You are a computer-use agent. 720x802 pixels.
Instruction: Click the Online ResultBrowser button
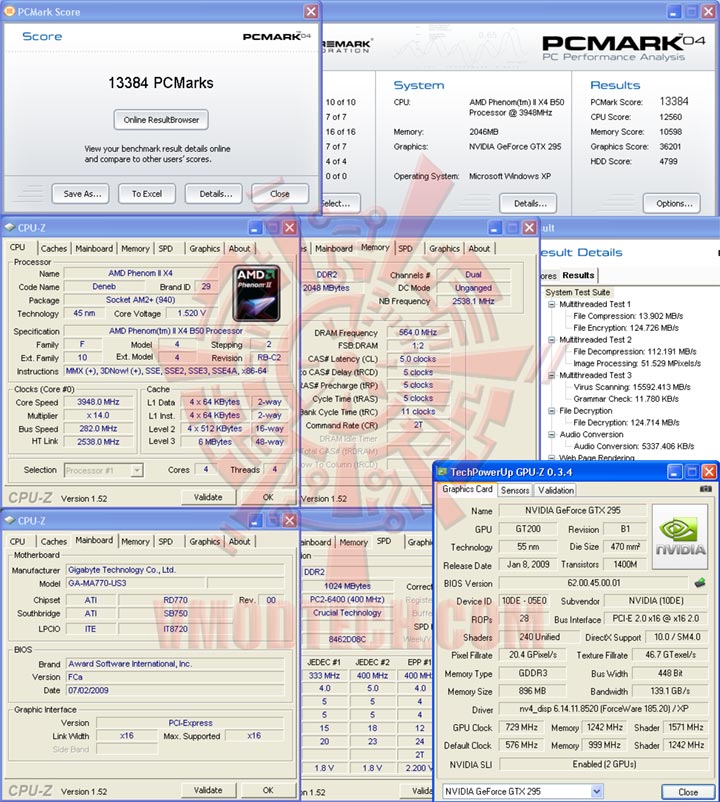tap(161, 120)
